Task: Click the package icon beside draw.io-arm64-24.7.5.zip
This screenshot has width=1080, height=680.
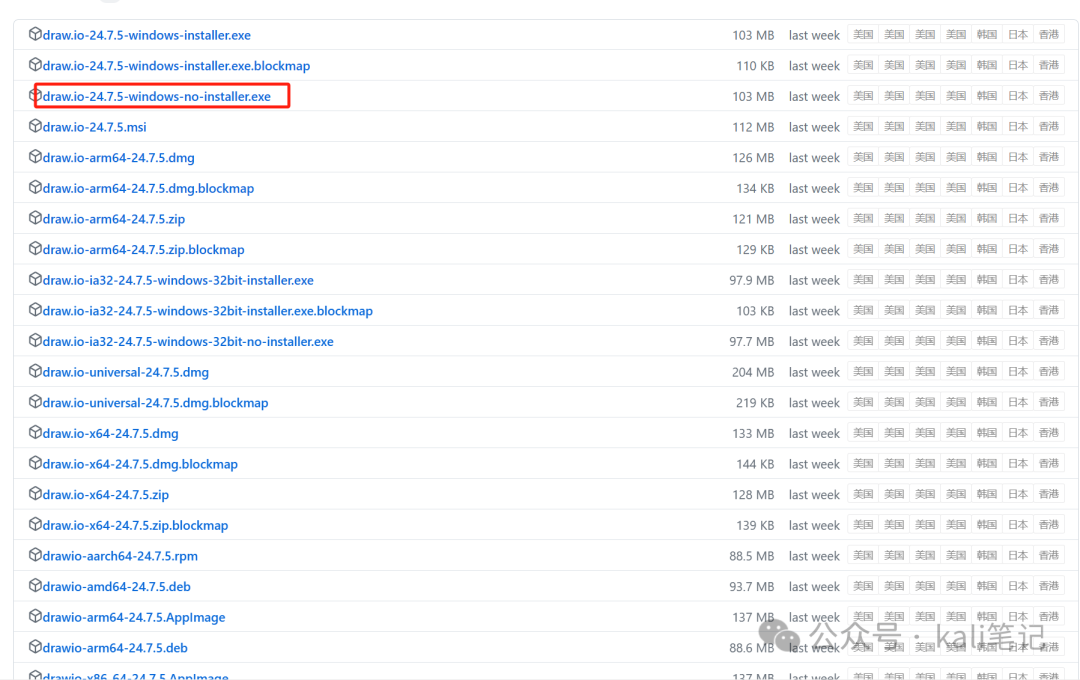Action: point(35,218)
